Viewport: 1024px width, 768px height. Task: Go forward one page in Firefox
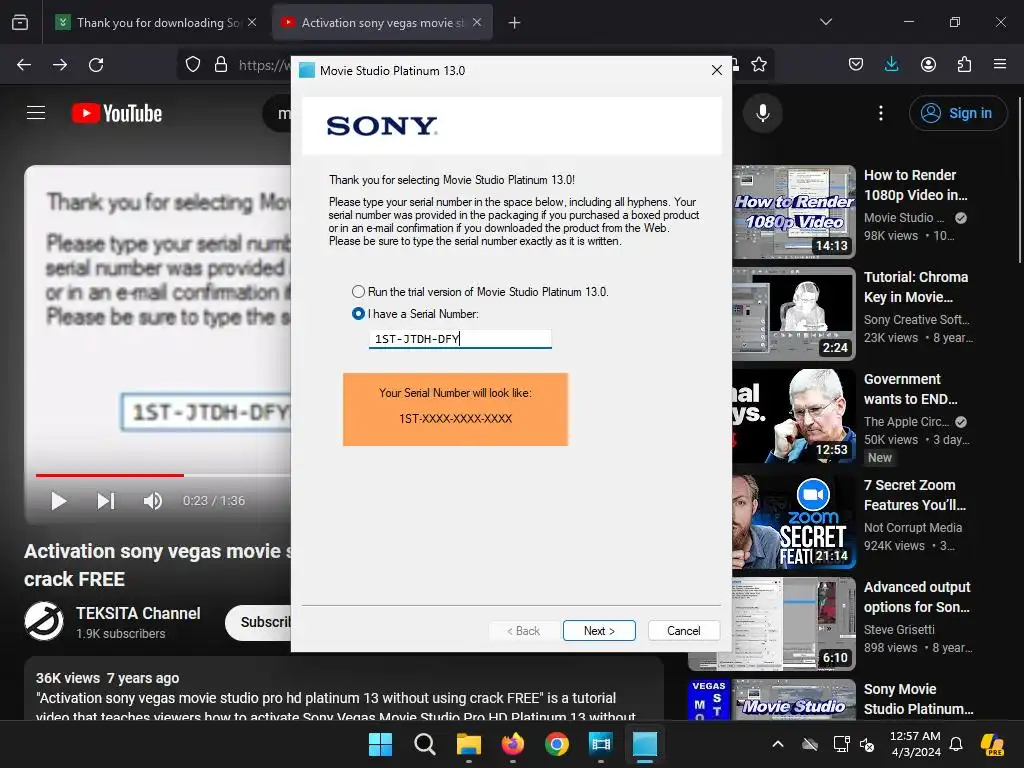point(60,65)
